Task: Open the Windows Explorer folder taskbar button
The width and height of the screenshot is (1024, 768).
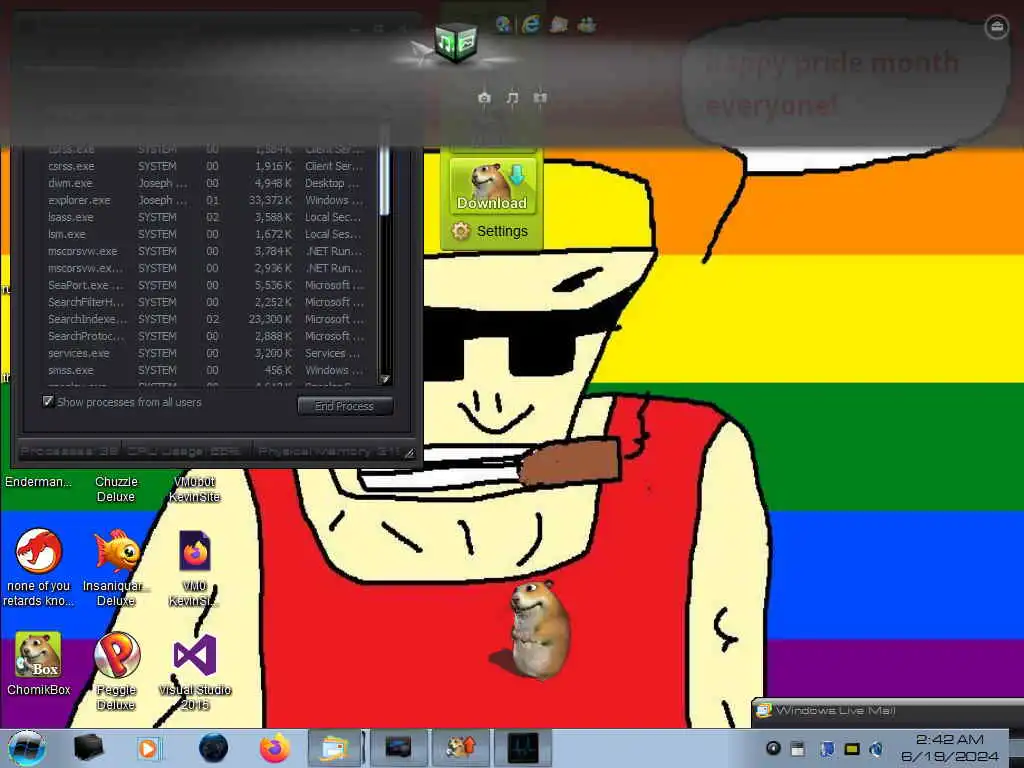Action: coord(335,748)
